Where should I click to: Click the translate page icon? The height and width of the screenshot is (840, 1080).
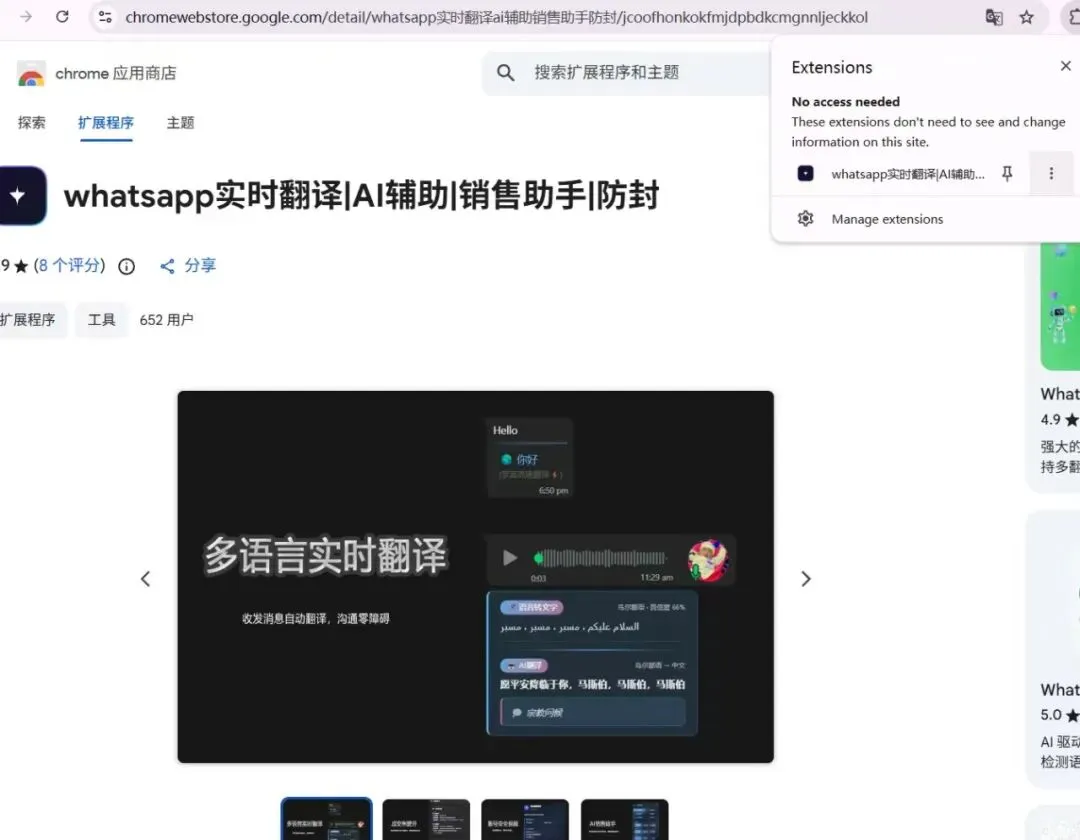click(993, 17)
